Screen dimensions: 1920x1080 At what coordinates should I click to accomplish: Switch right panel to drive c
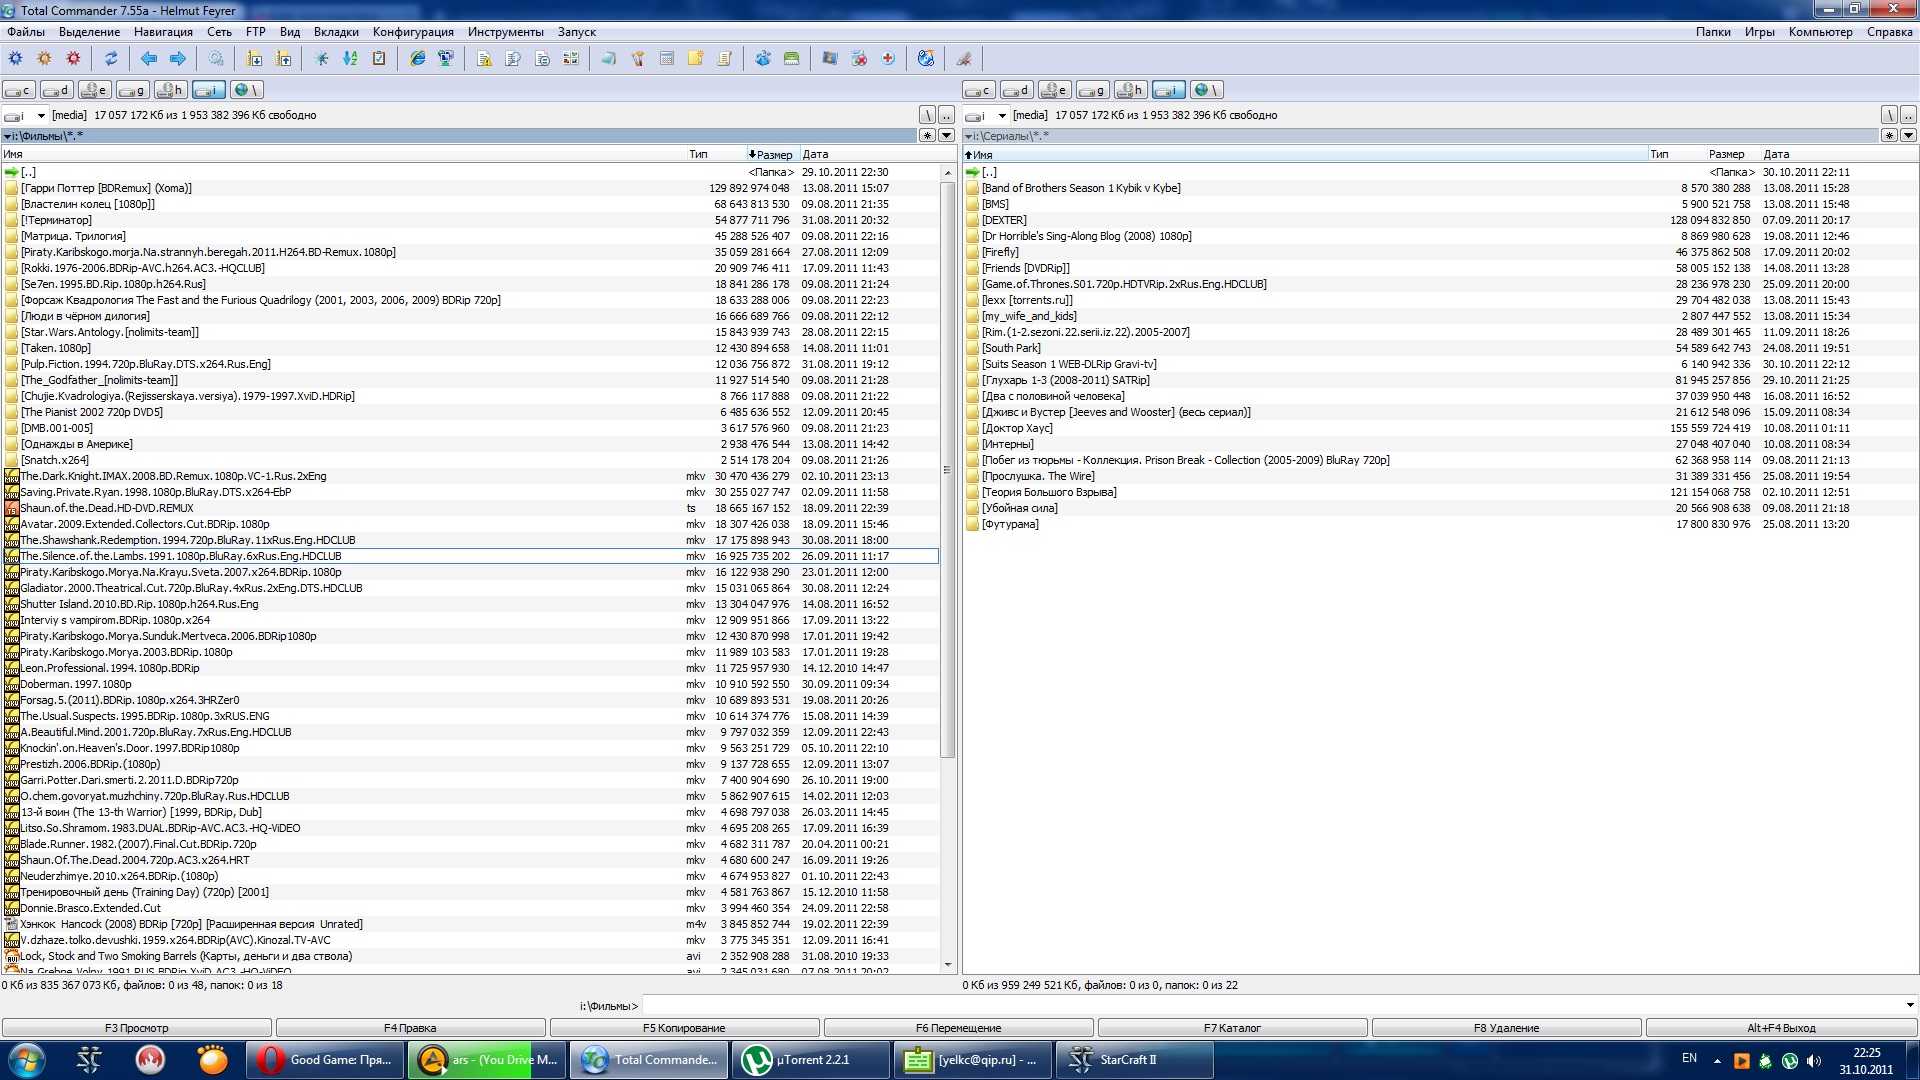[x=979, y=90]
